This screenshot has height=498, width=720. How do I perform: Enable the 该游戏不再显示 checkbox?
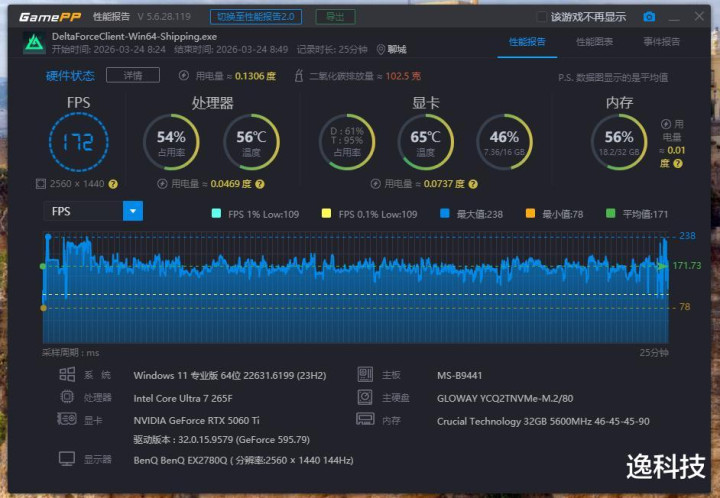(x=542, y=17)
